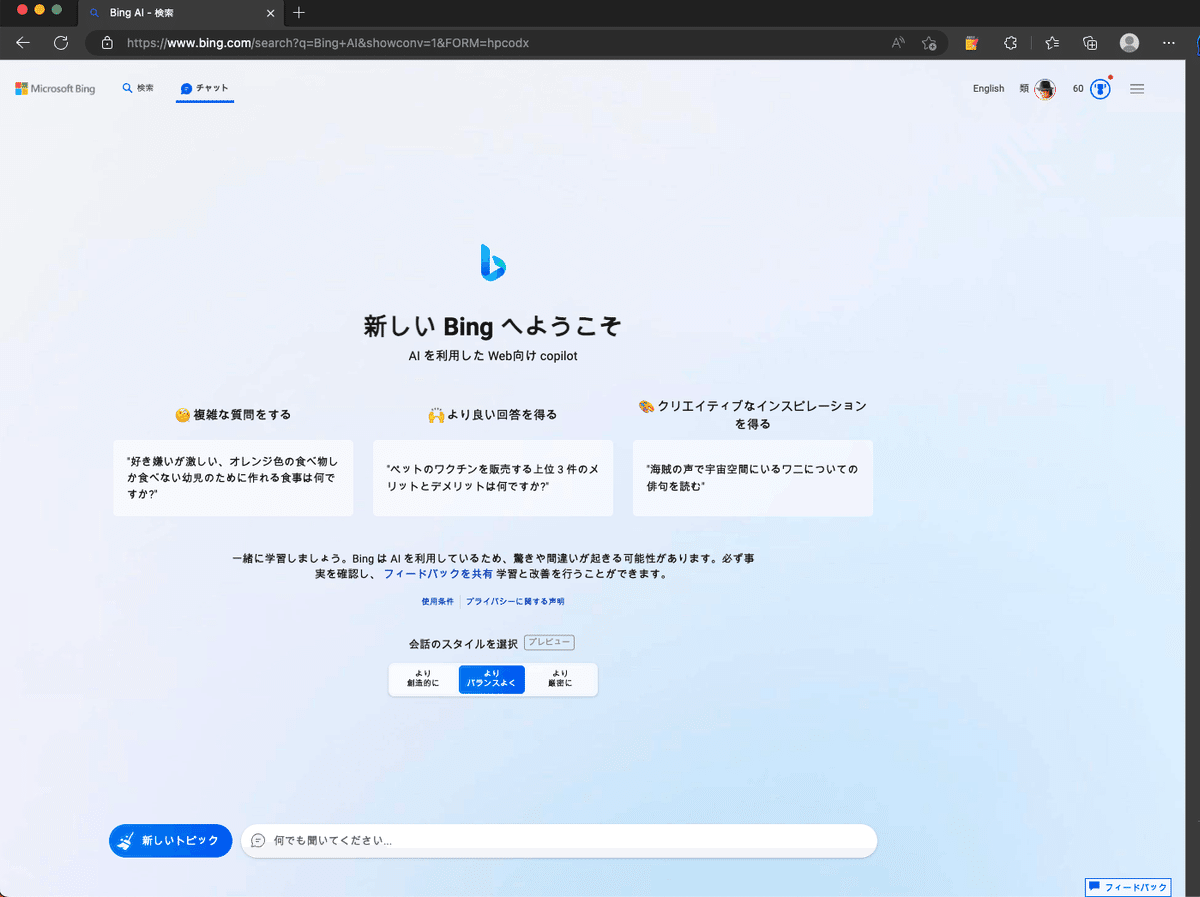Click the 会話のスタイルを選択 label
This screenshot has width=1200, height=897.
(464, 643)
